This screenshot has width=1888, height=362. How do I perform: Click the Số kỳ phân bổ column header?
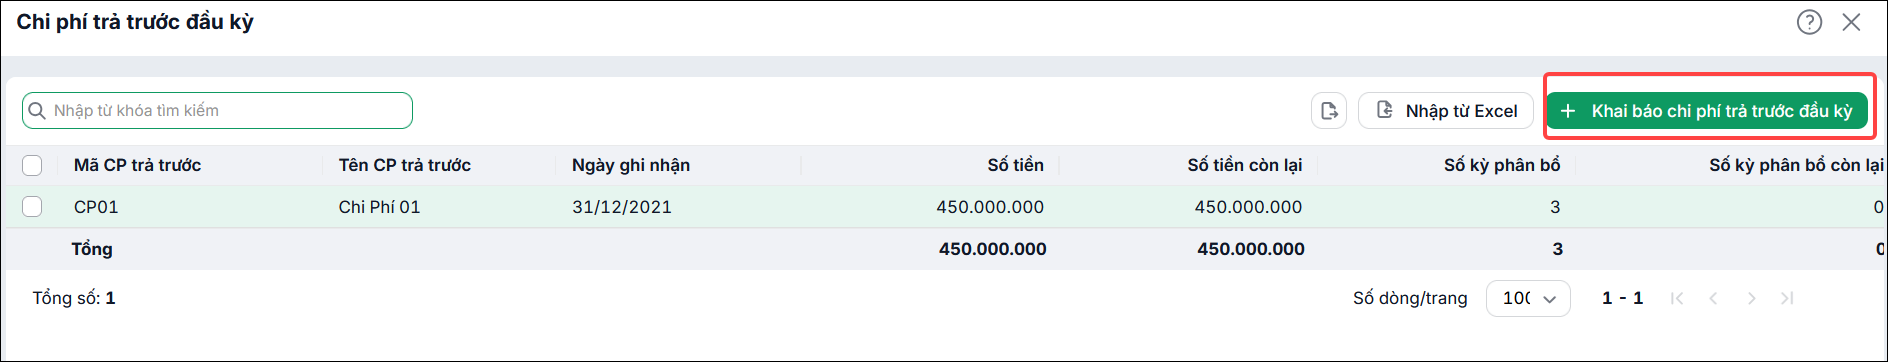1501,165
